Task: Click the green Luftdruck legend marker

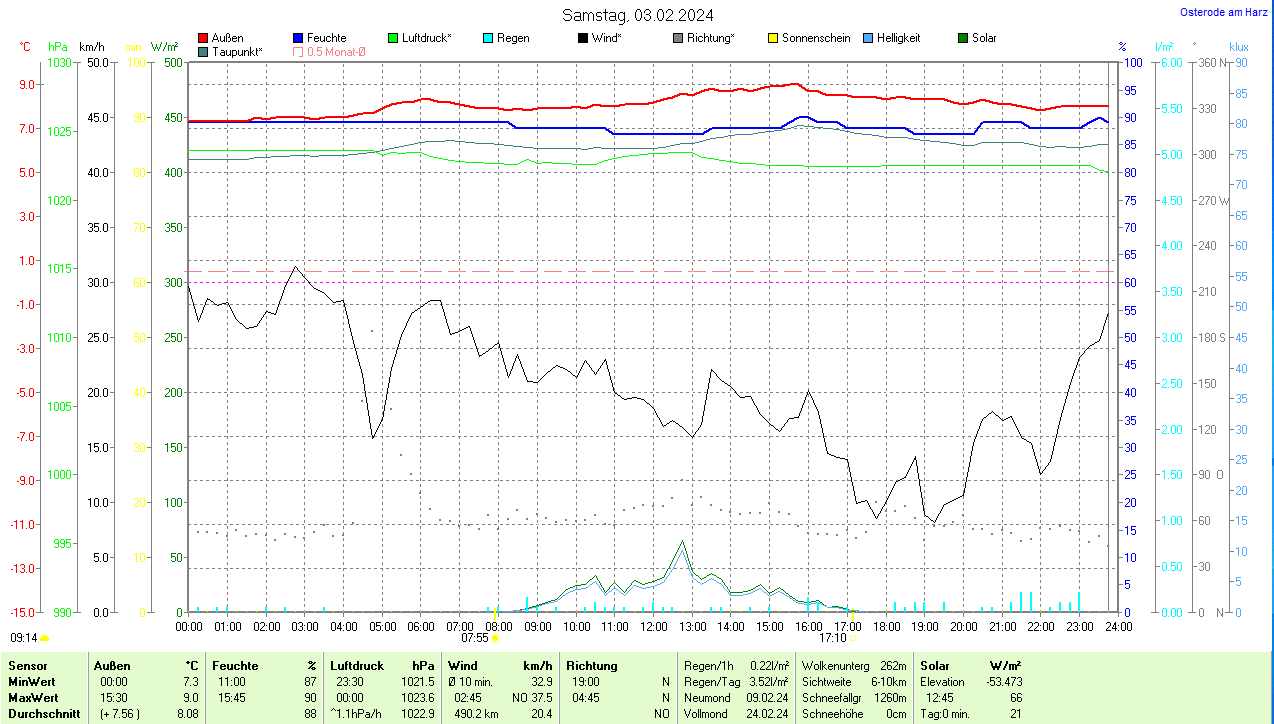Action: coord(394,38)
